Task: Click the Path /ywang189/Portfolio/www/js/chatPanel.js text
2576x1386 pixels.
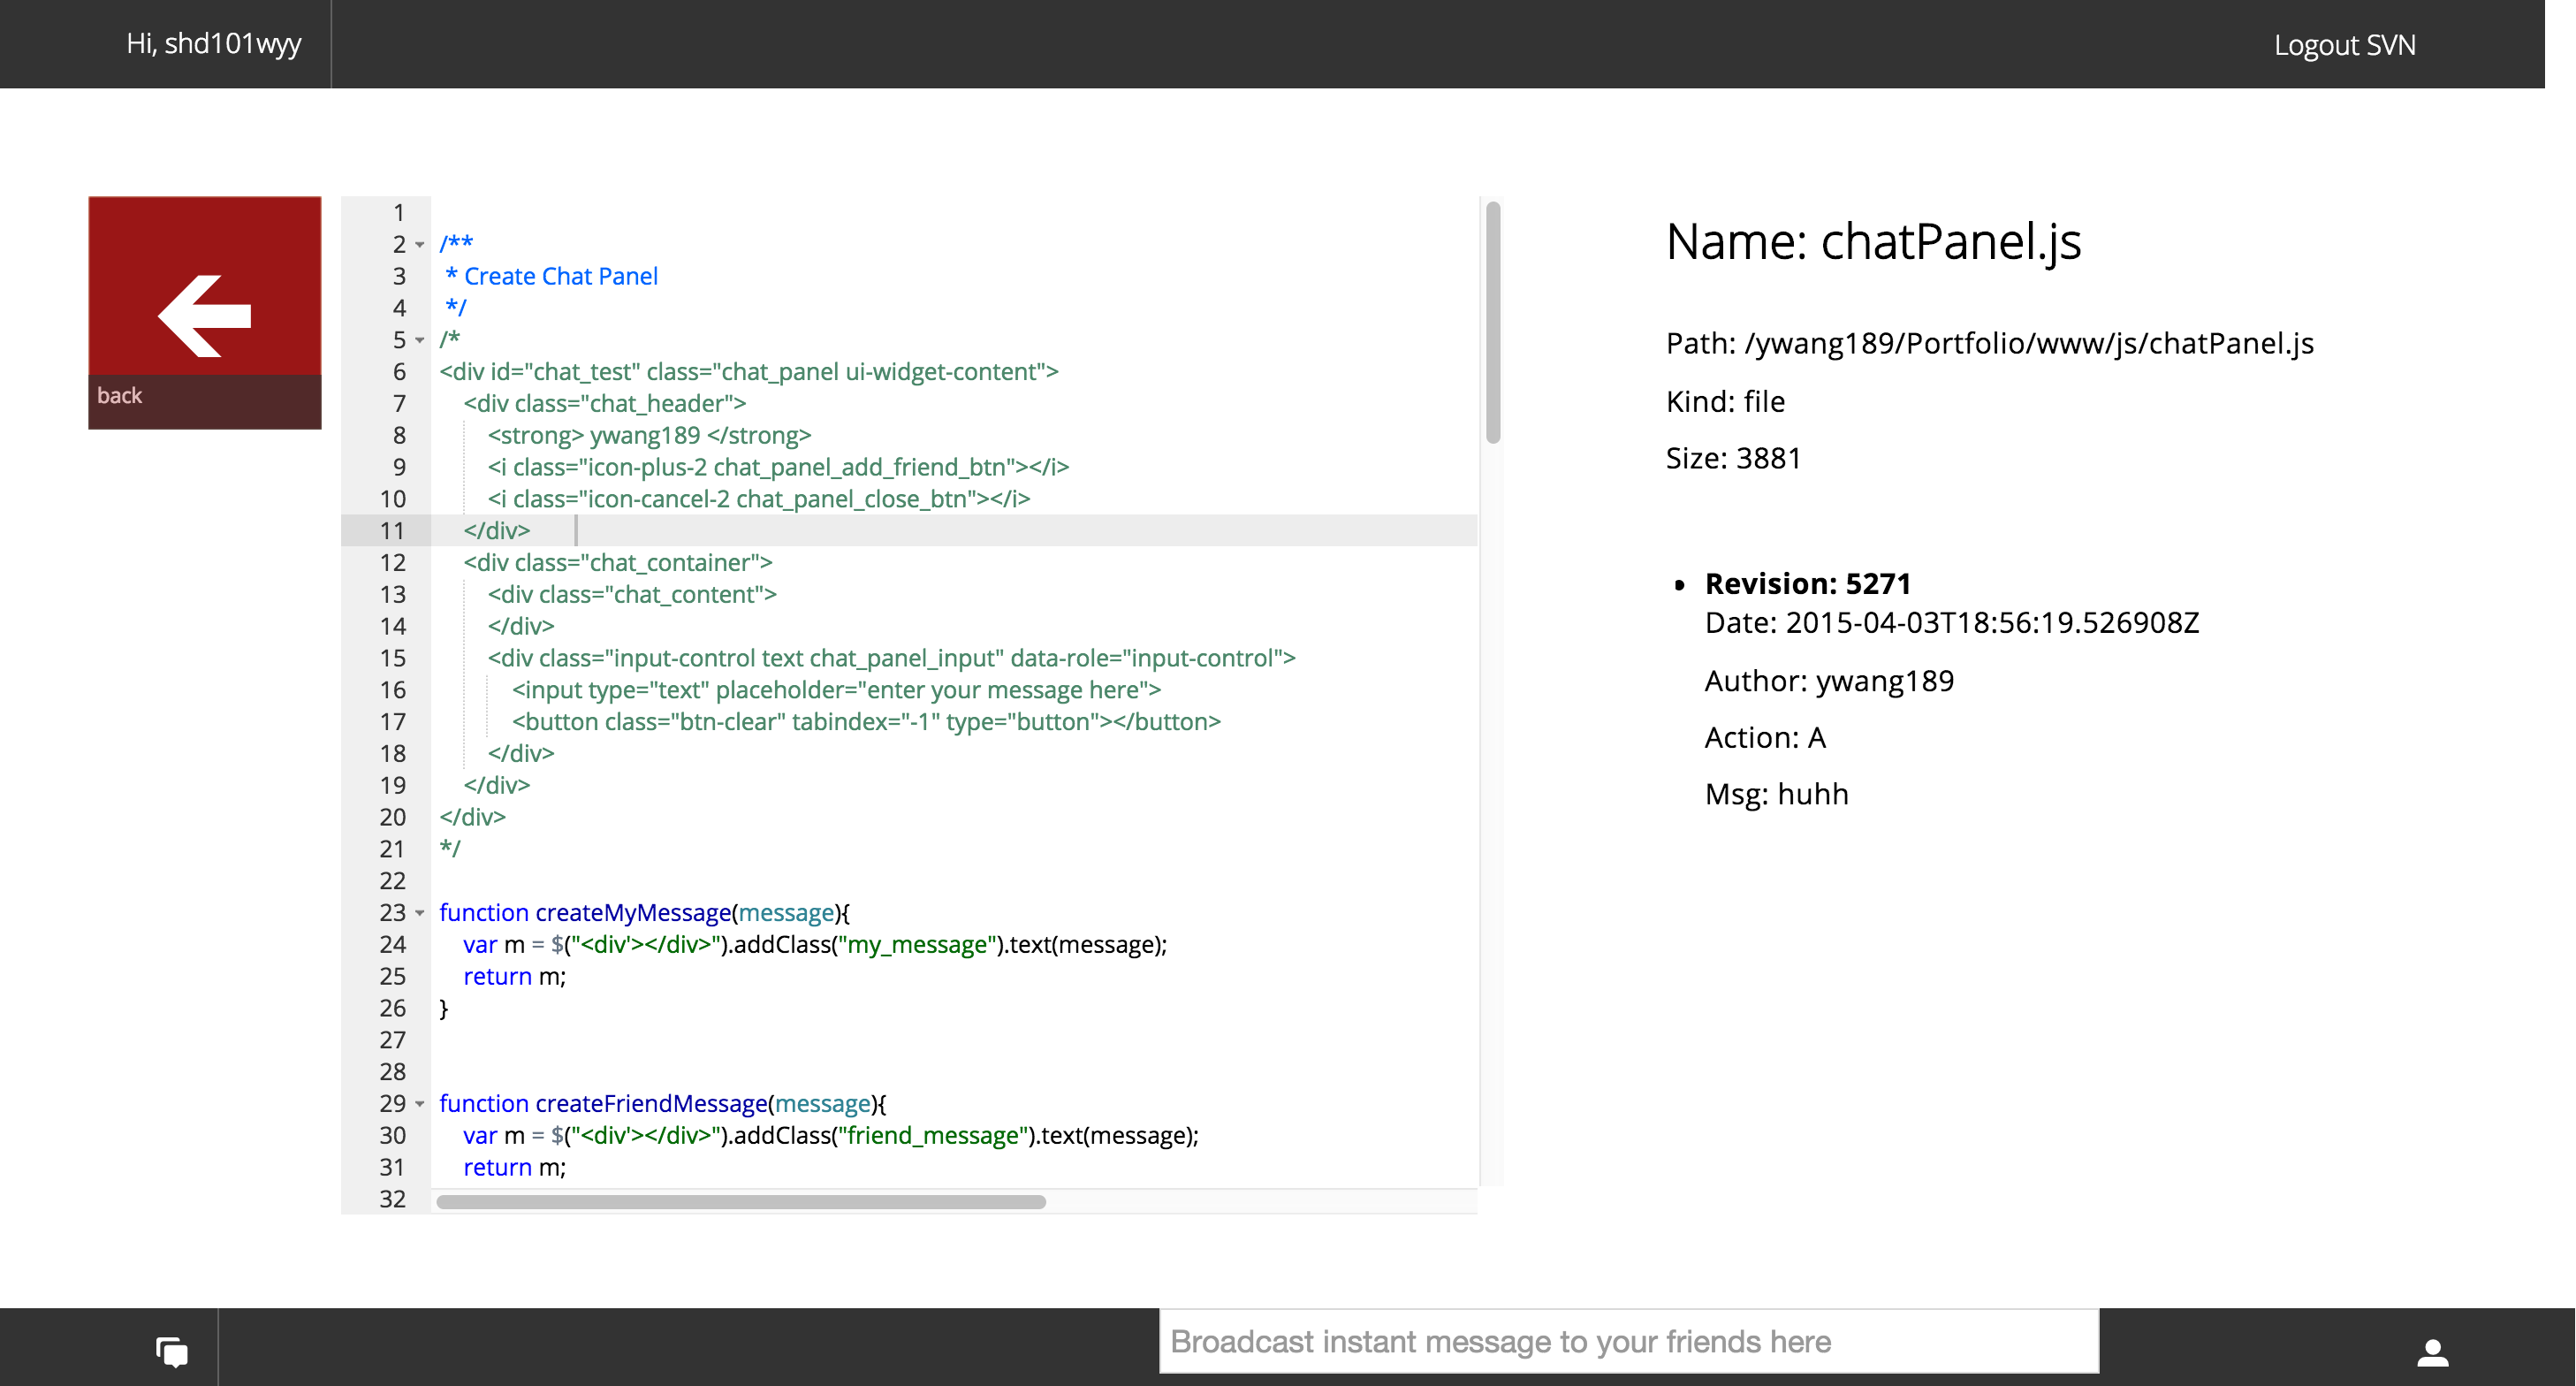Action: click(1989, 344)
